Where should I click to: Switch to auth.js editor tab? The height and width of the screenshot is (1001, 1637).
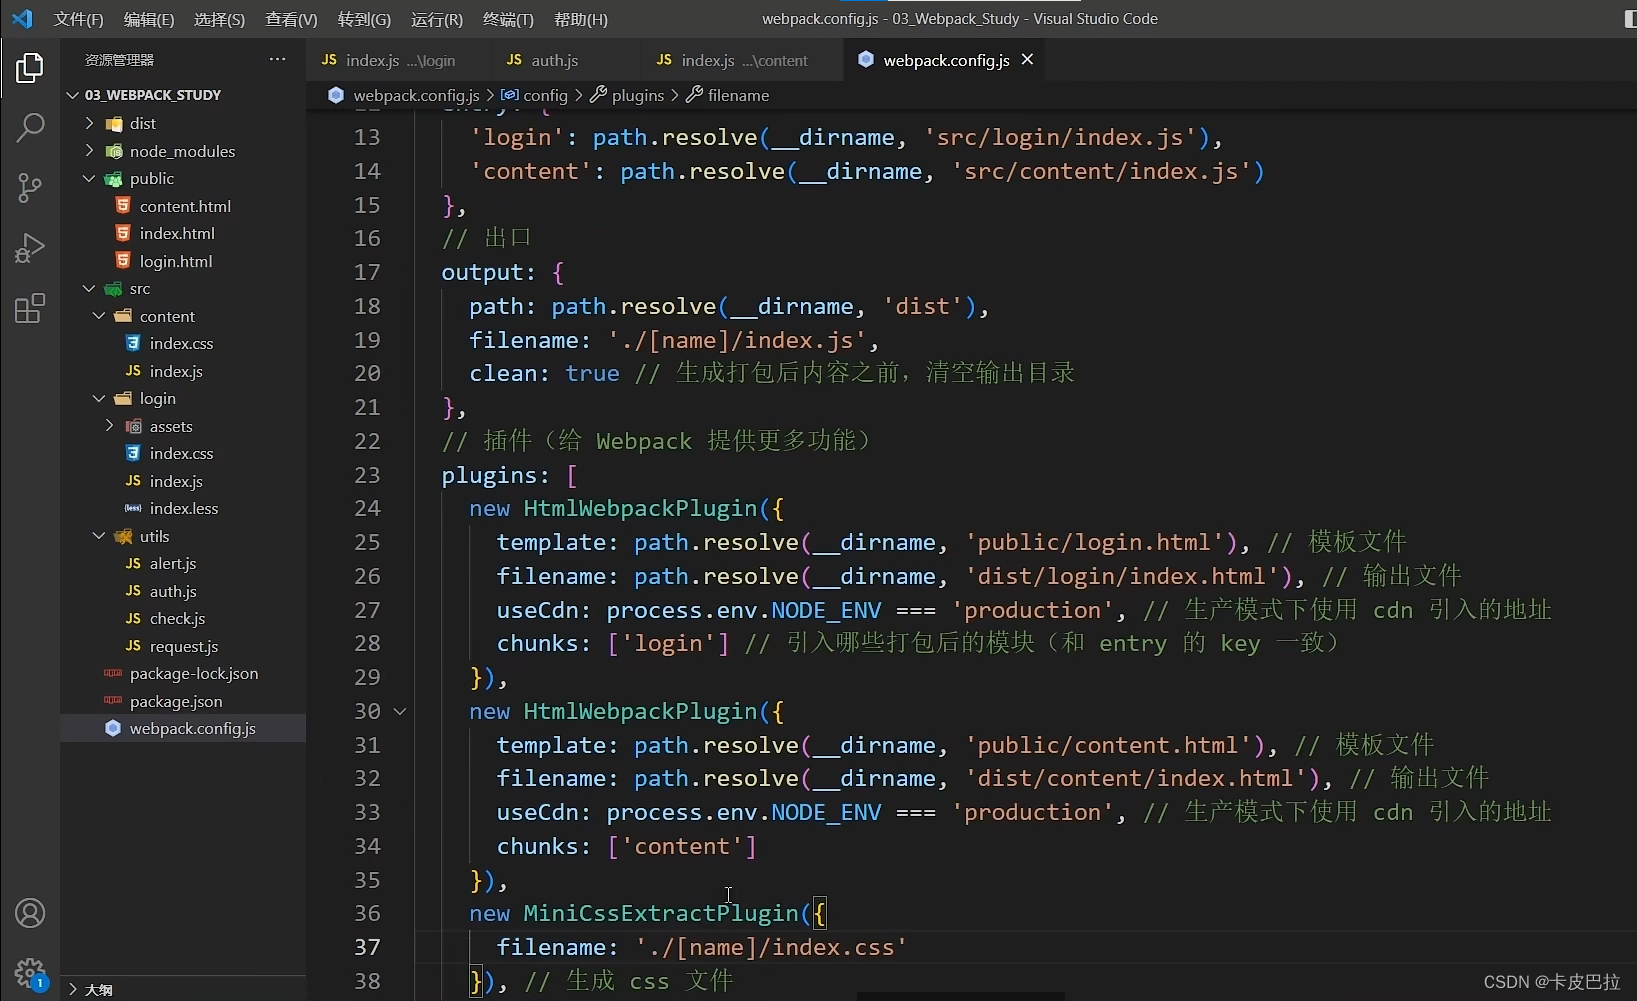click(565, 60)
